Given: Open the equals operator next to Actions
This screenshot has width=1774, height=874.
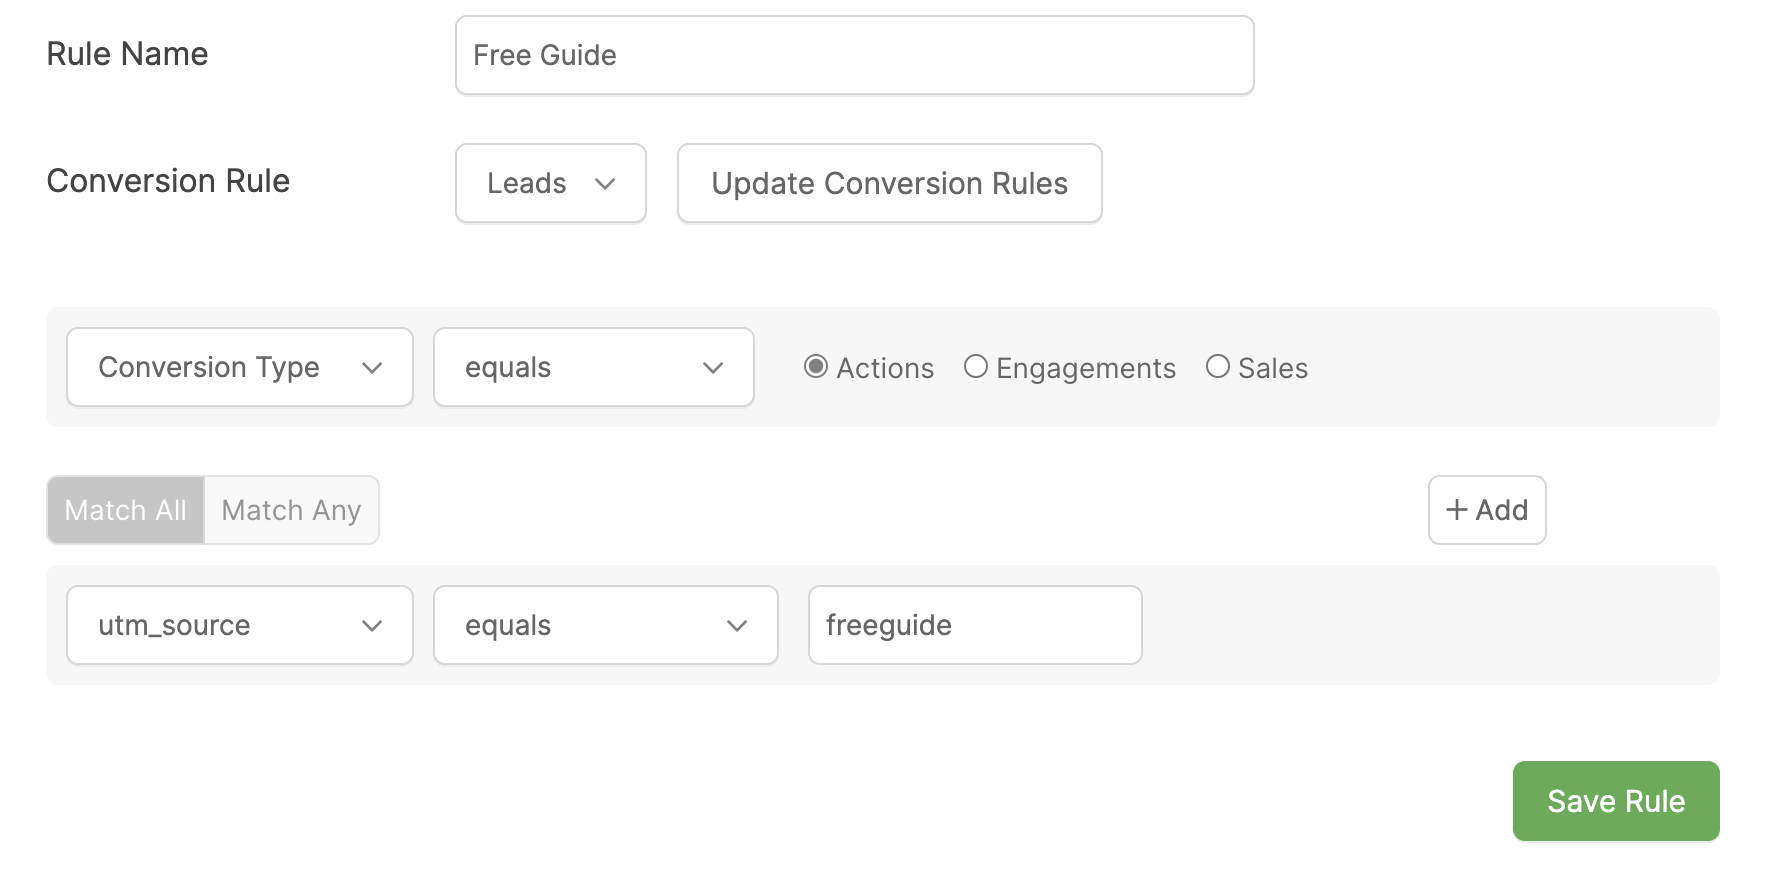Looking at the screenshot, I should [x=593, y=368].
